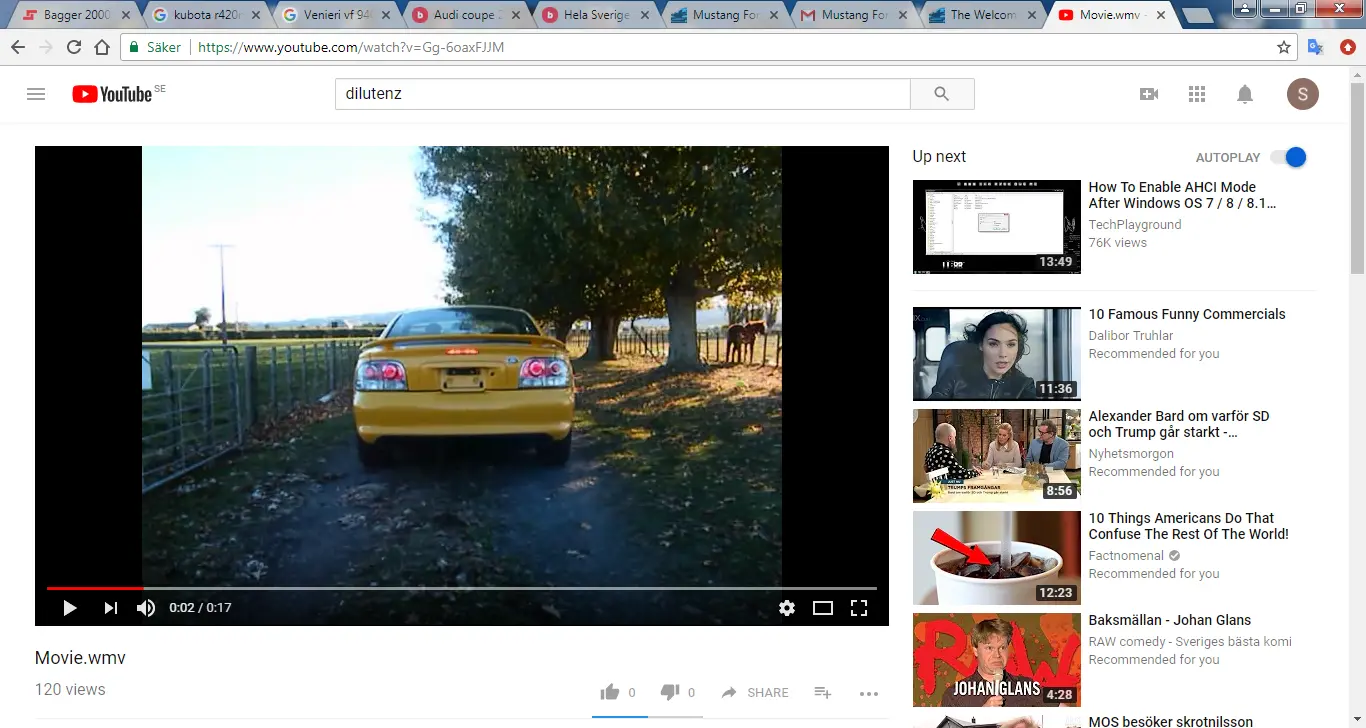The image size is (1366, 728).
Task: View site info via the Säker padlock
Action: (155, 47)
